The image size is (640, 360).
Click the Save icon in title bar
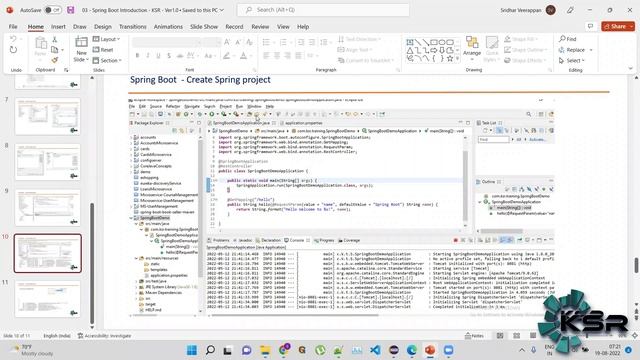(71, 10)
